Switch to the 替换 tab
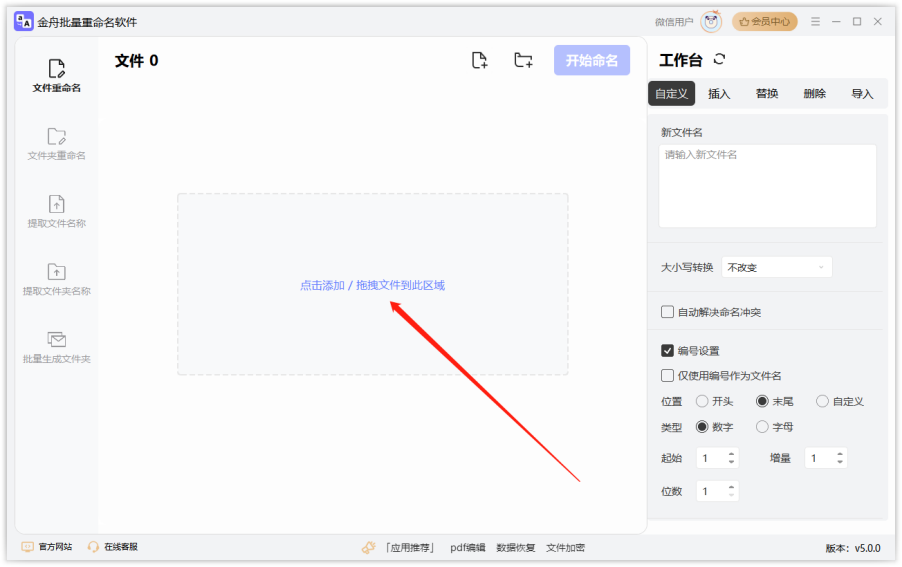The image size is (902, 567). [767, 94]
